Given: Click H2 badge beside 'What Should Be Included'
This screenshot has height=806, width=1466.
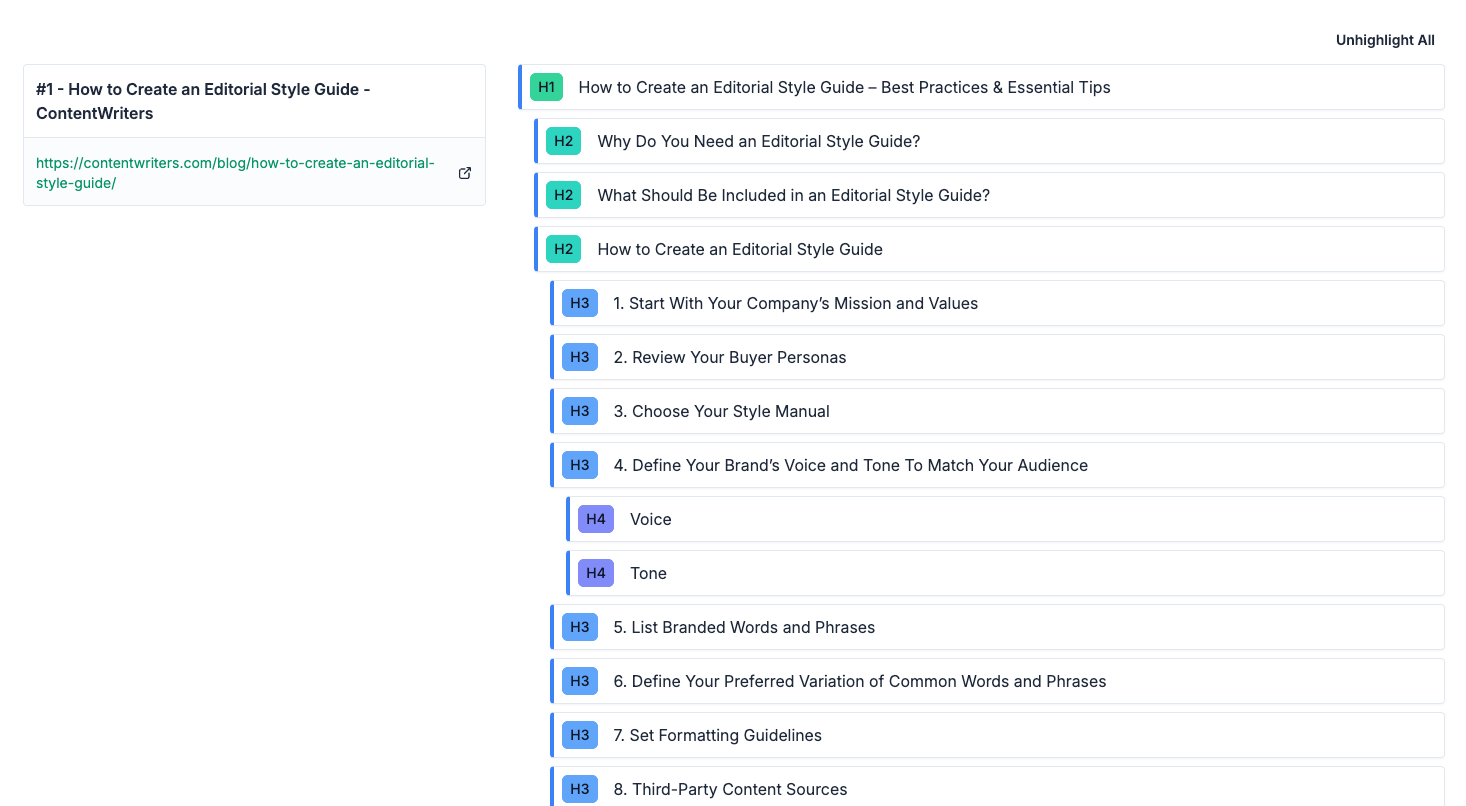Looking at the screenshot, I should coord(563,195).
